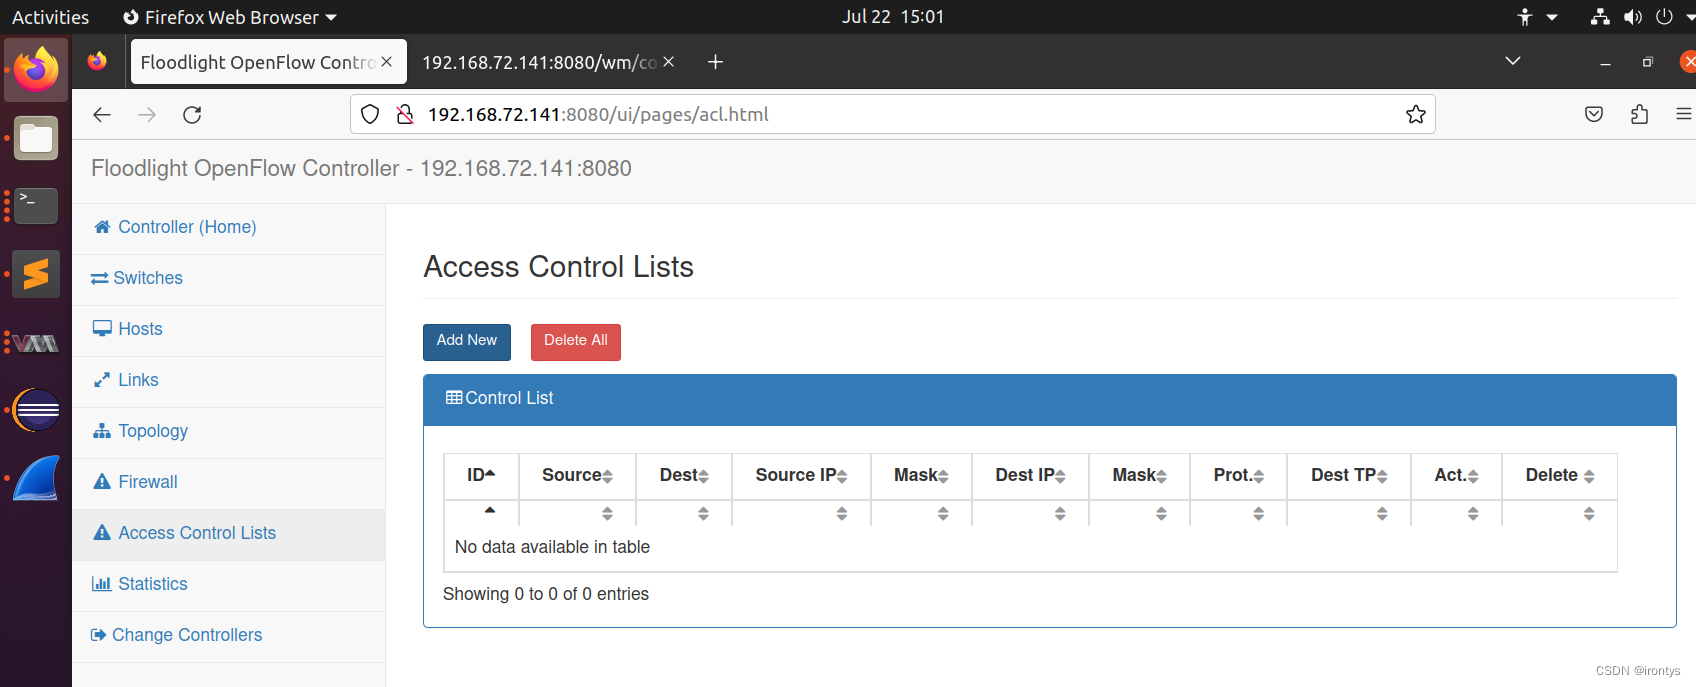Click the wired network status icon
This screenshot has width=1696, height=687.
(1600, 17)
